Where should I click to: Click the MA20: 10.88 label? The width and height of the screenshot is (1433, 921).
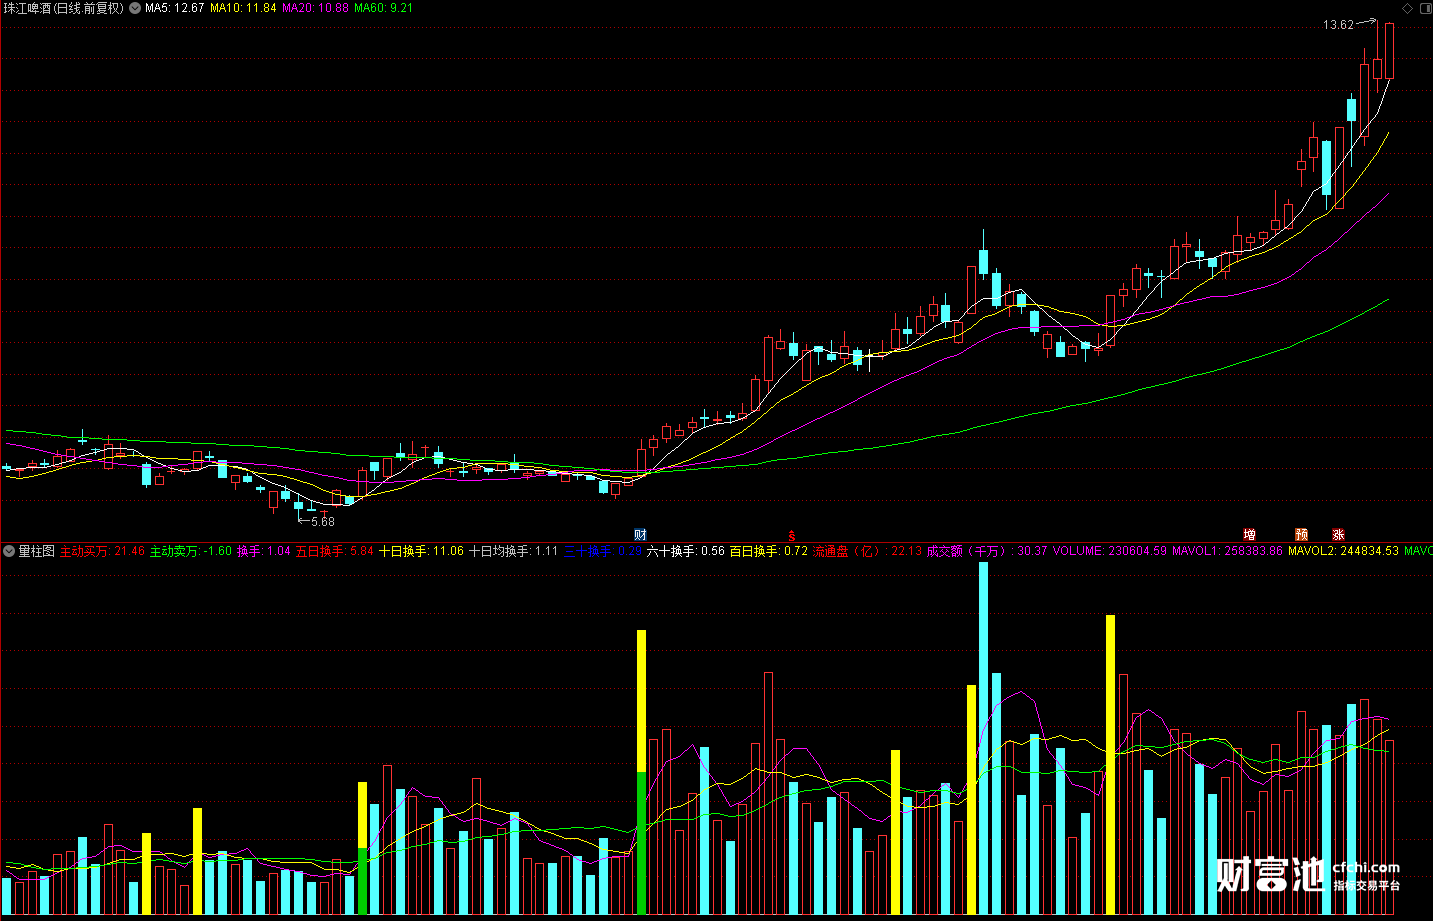pyautogui.click(x=315, y=8)
